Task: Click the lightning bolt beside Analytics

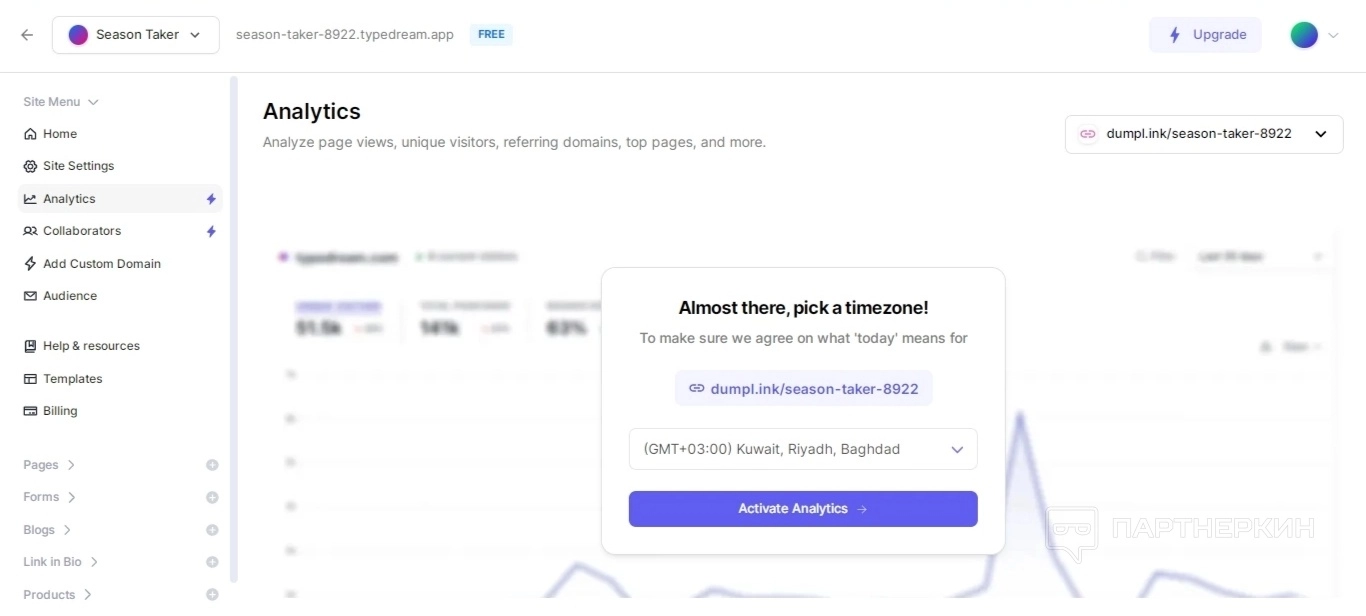Action: coord(211,199)
